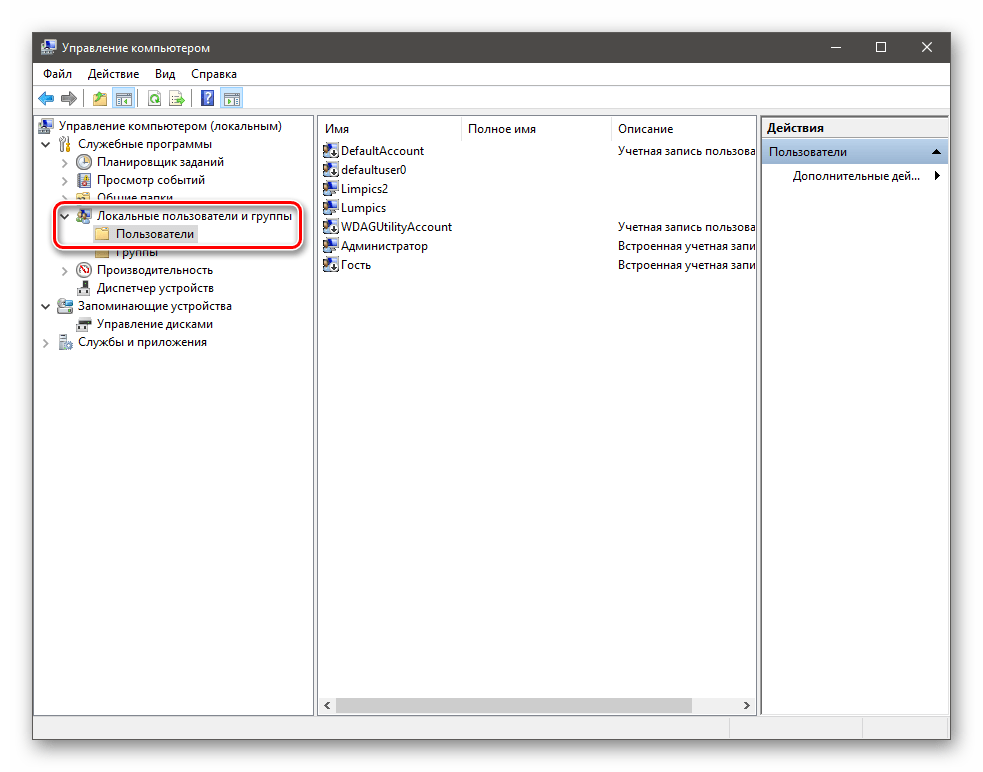The width and height of the screenshot is (983, 772).
Task: Click the horizontal scrollbar left arrow
Action: 327,706
